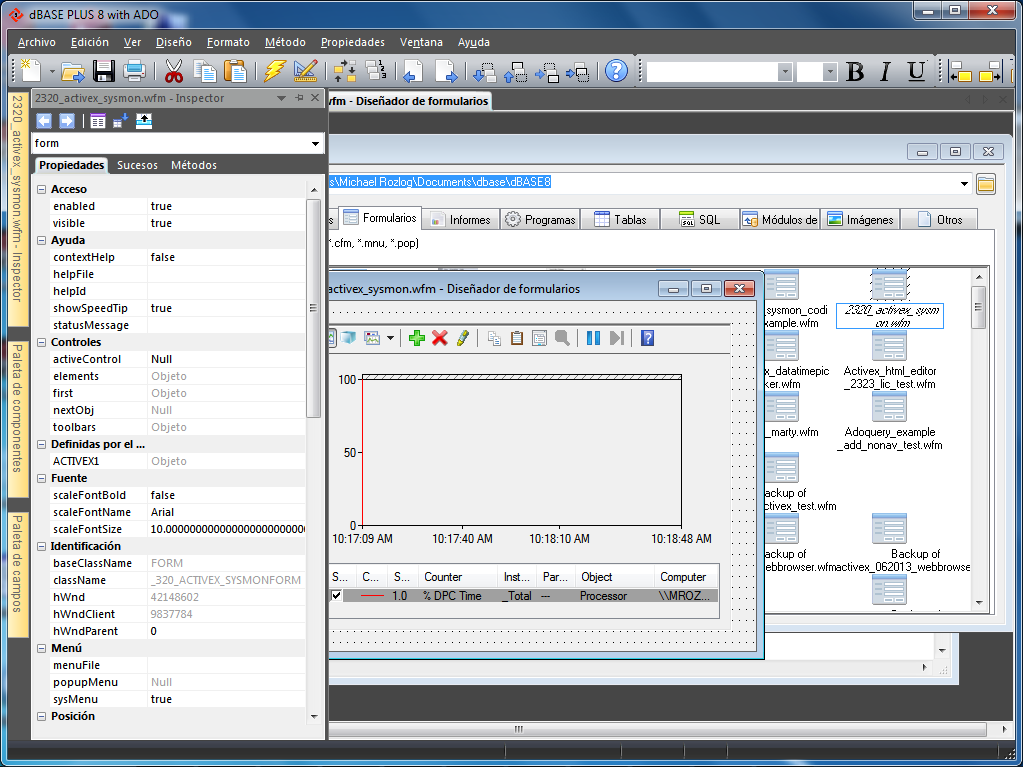Image resolution: width=1023 pixels, height=767 pixels.
Task: Select the Counter column header
Action: pos(459,577)
